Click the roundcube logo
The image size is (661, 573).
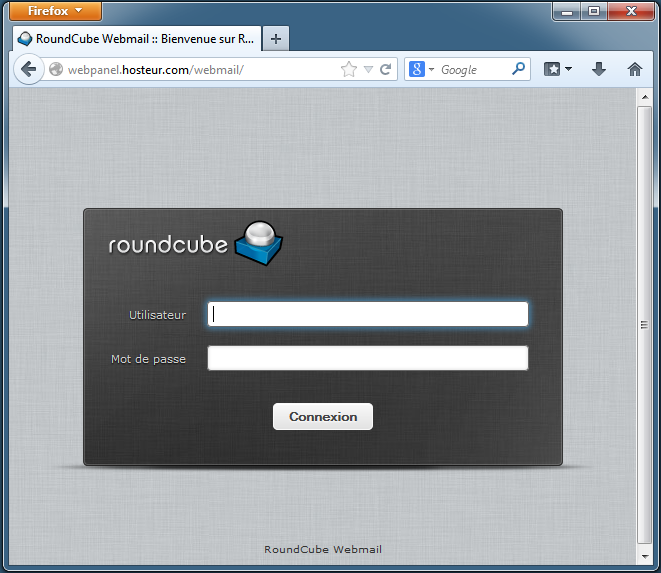(196, 242)
